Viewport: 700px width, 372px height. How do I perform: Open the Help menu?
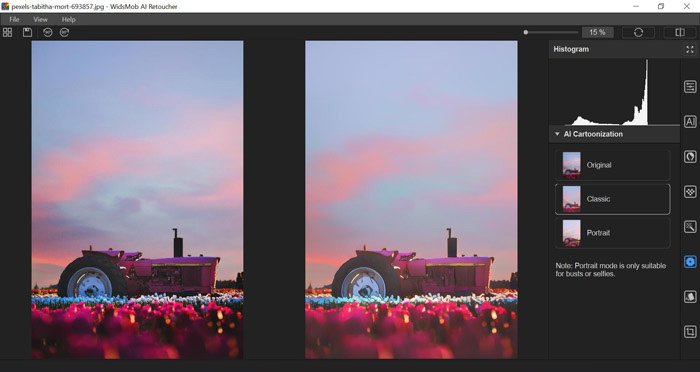click(68, 20)
